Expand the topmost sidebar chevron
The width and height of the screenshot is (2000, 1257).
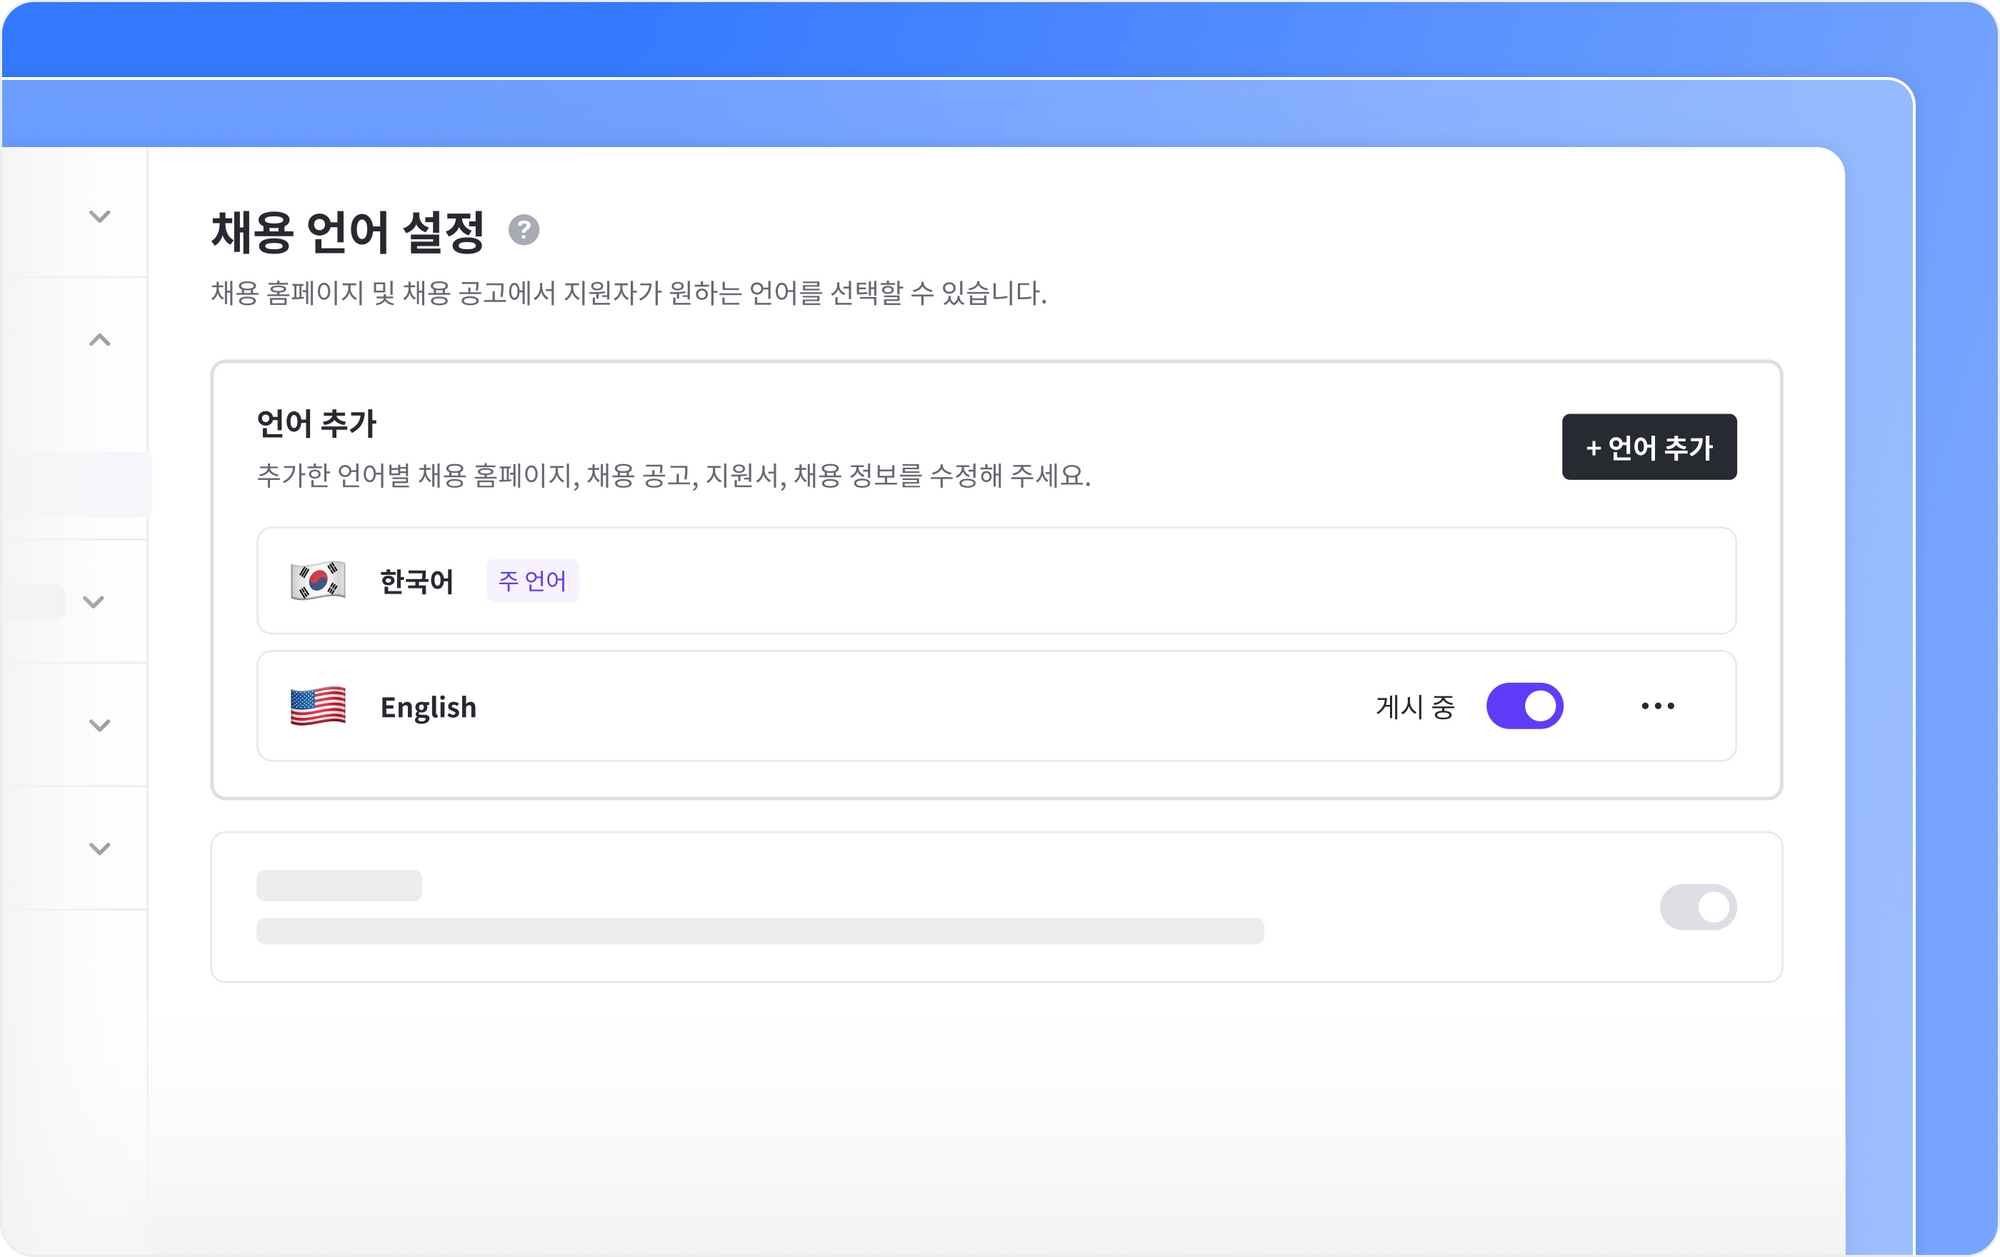99,216
